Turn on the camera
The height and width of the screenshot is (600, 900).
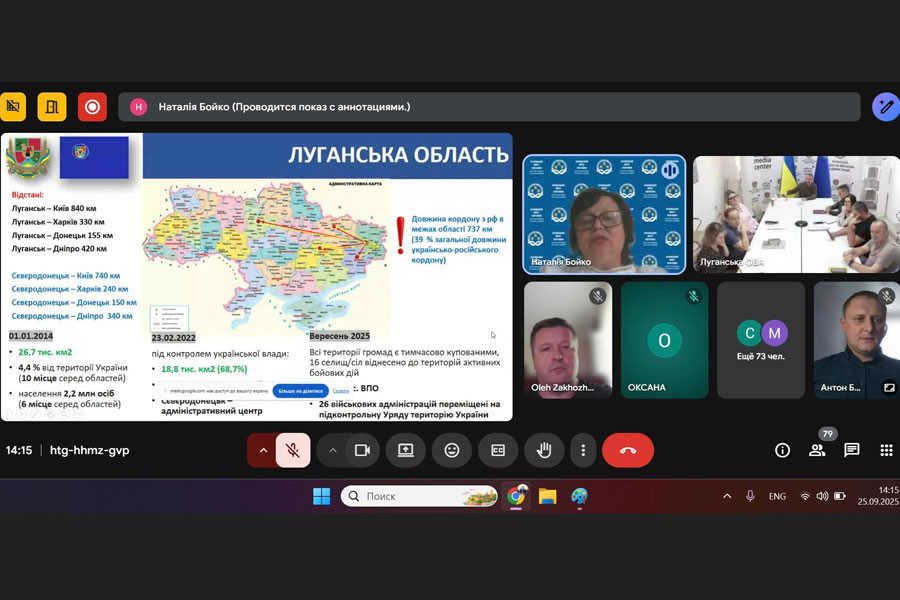362,450
